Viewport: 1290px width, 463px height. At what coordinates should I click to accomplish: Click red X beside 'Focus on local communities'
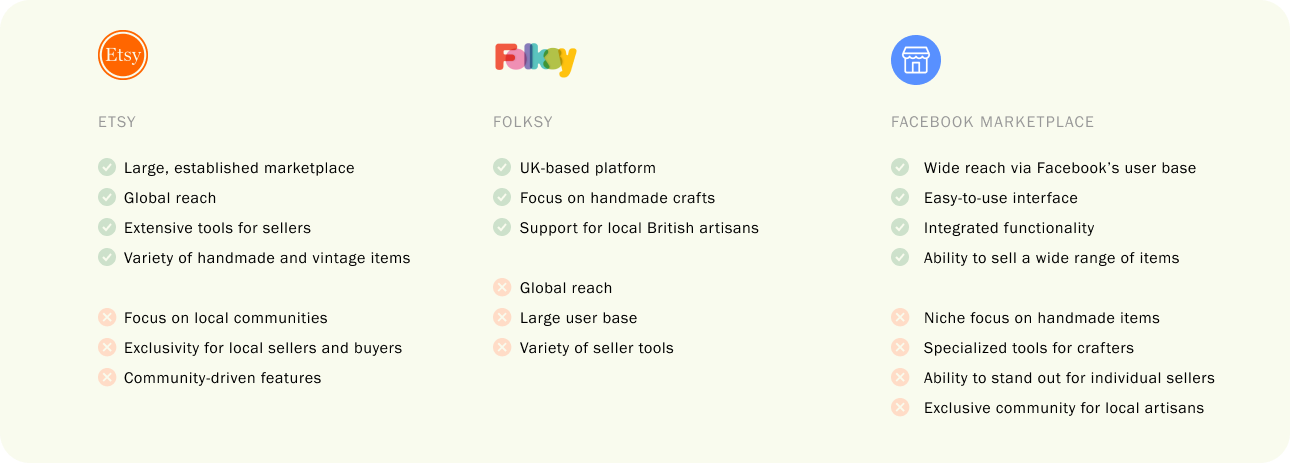[x=107, y=317]
